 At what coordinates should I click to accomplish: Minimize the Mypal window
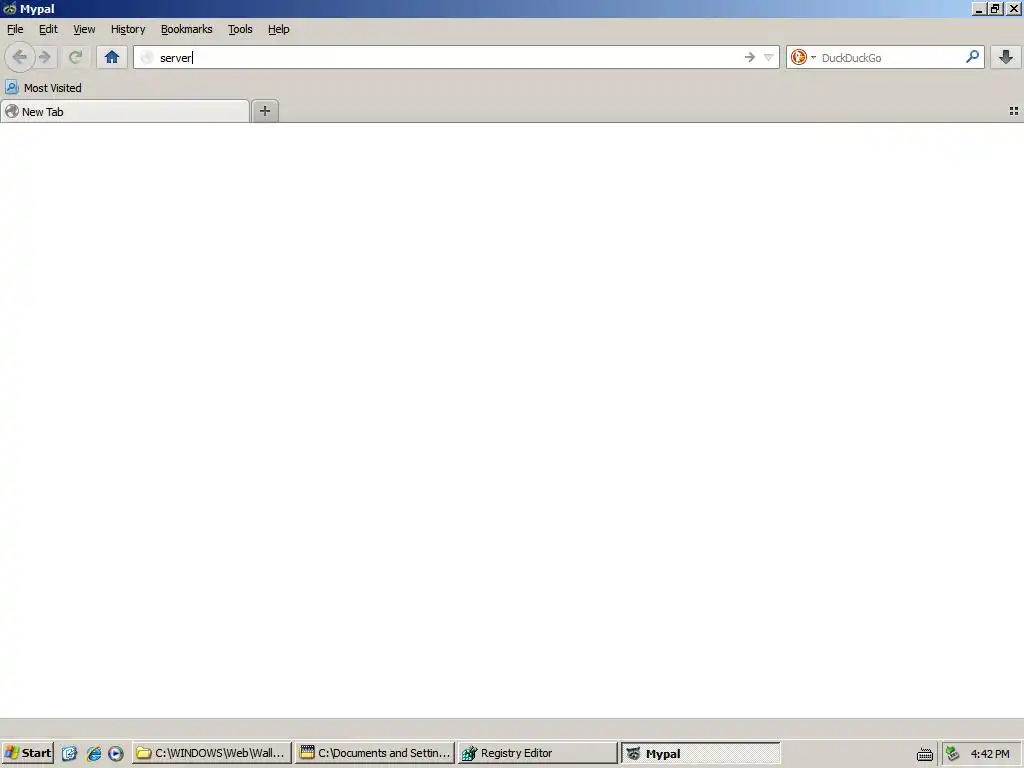tap(978, 8)
